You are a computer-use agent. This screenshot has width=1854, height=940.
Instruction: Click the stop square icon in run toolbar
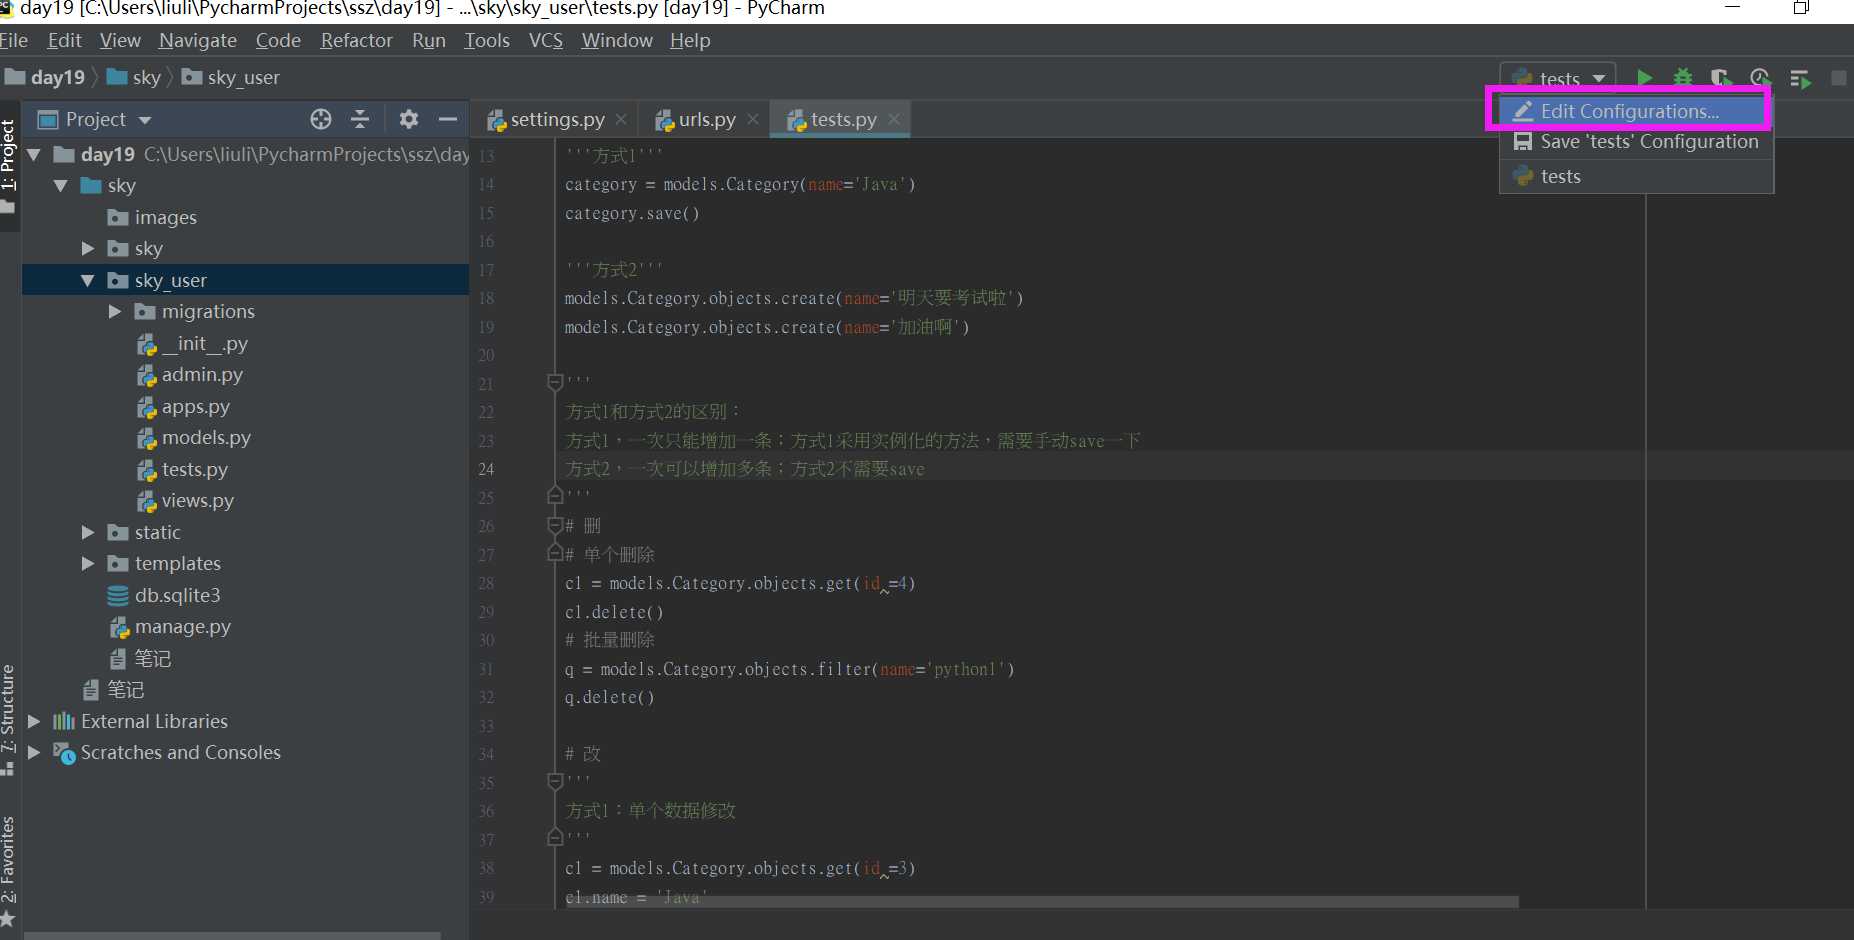click(1838, 77)
